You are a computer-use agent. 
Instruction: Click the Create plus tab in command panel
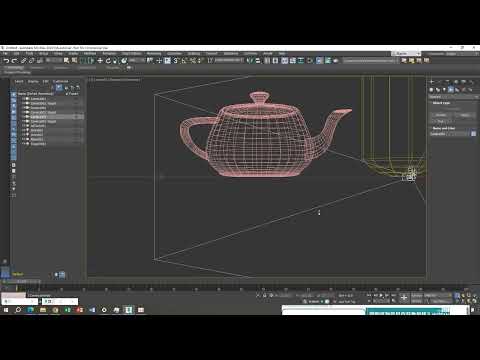[432, 81]
